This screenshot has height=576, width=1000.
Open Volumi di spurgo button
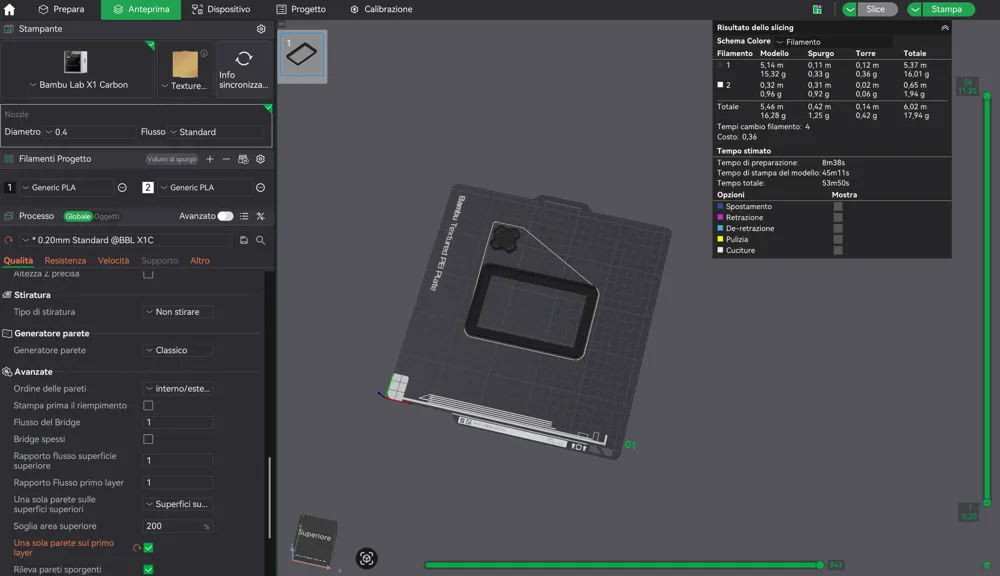click(172, 159)
